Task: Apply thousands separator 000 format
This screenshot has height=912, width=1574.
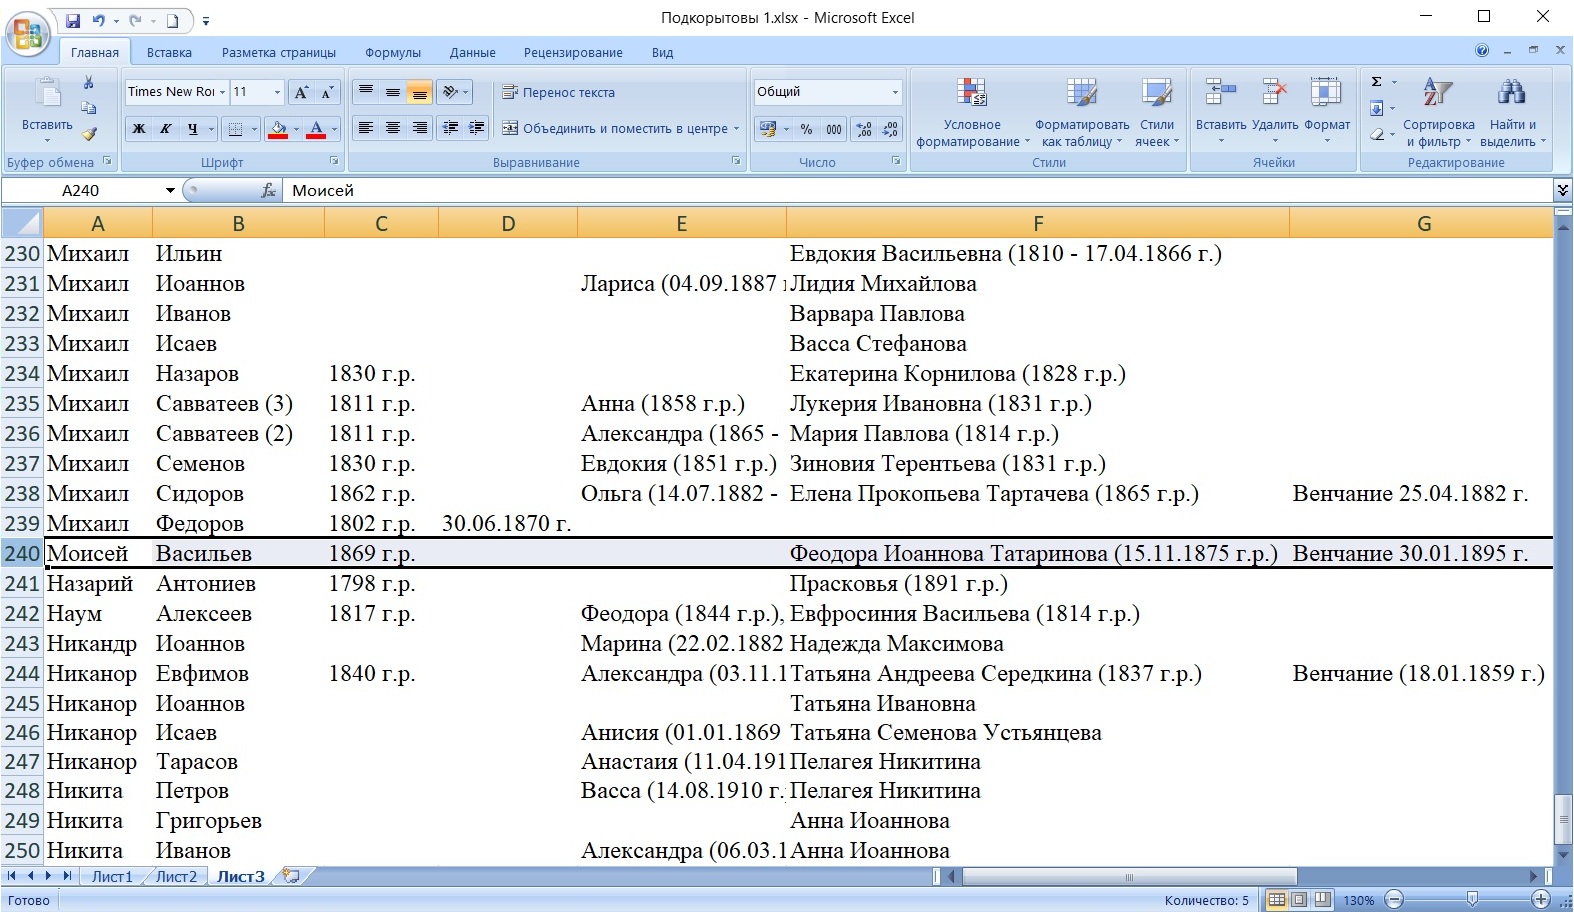Action: point(834,129)
